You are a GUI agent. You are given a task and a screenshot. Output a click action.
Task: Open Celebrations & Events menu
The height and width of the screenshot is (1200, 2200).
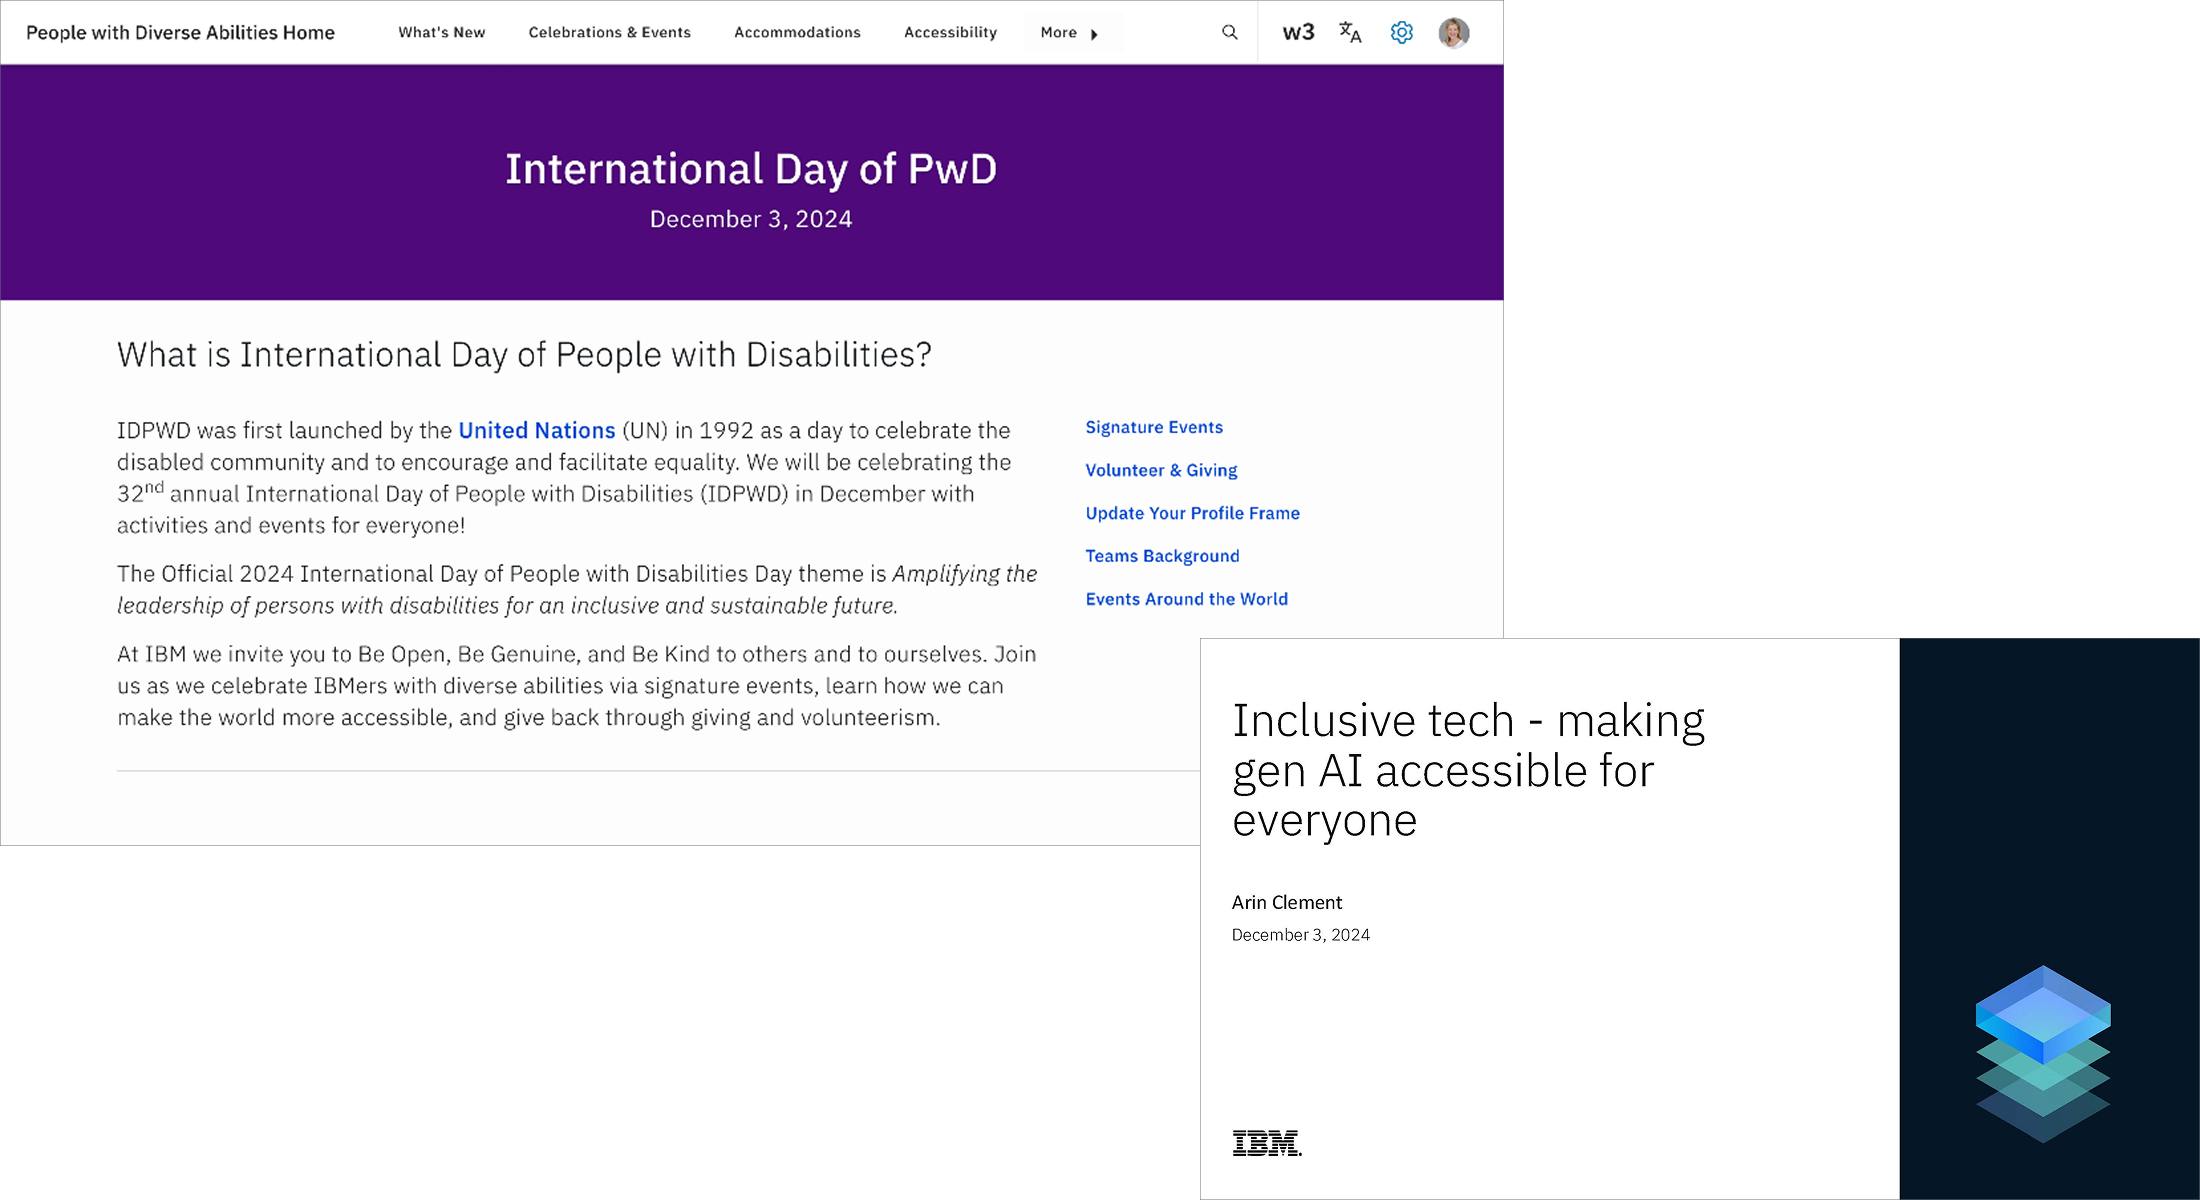tap(610, 33)
